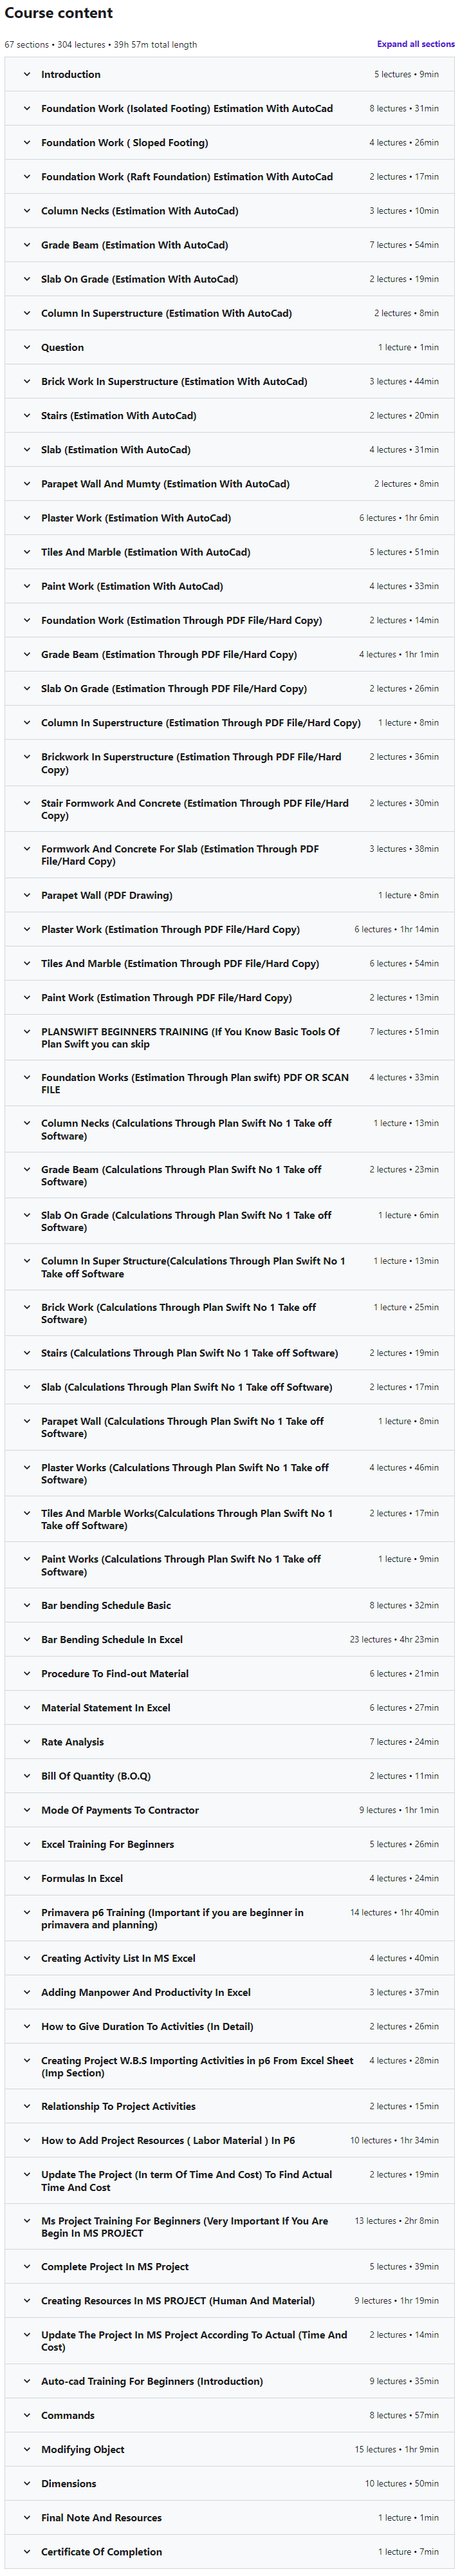Open the Rate Analysis section
The height and width of the screenshot is (2576, 460).
tap(72, 1741)
